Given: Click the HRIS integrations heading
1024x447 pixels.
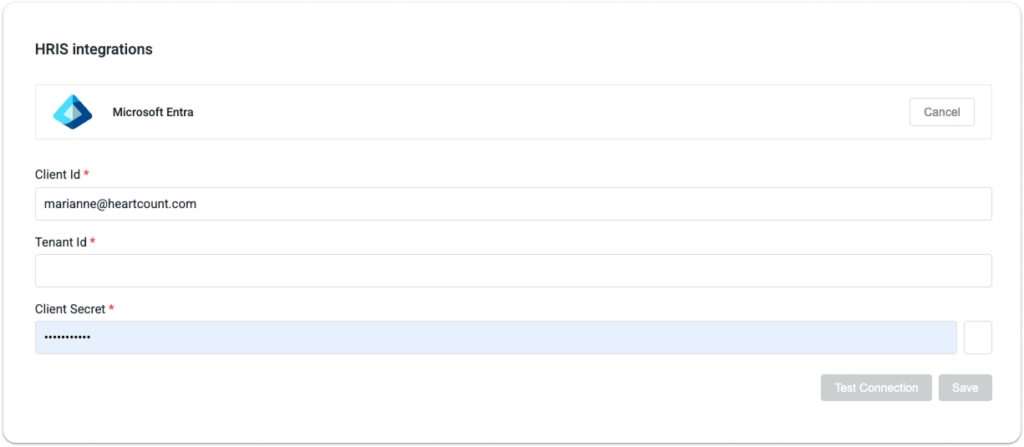Looking at the screenshot, I should click(93, 49).
